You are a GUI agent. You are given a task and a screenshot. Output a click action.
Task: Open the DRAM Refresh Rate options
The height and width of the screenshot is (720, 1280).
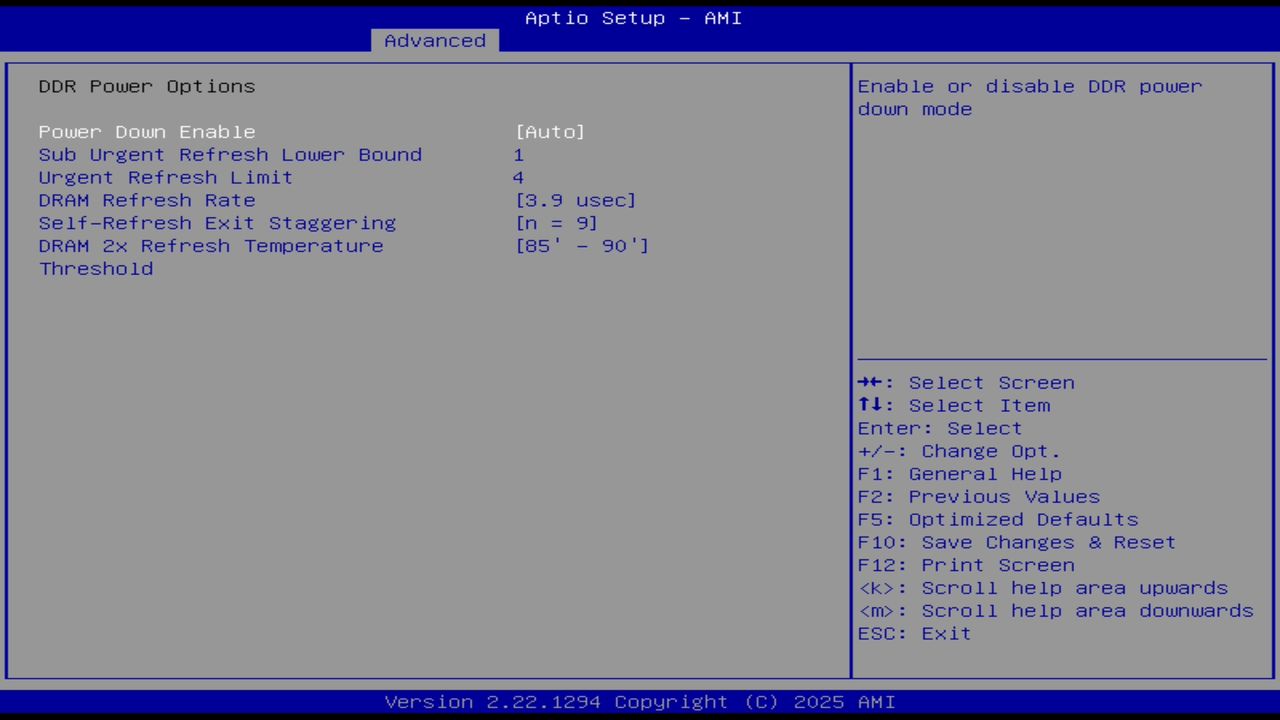(146, 200)
